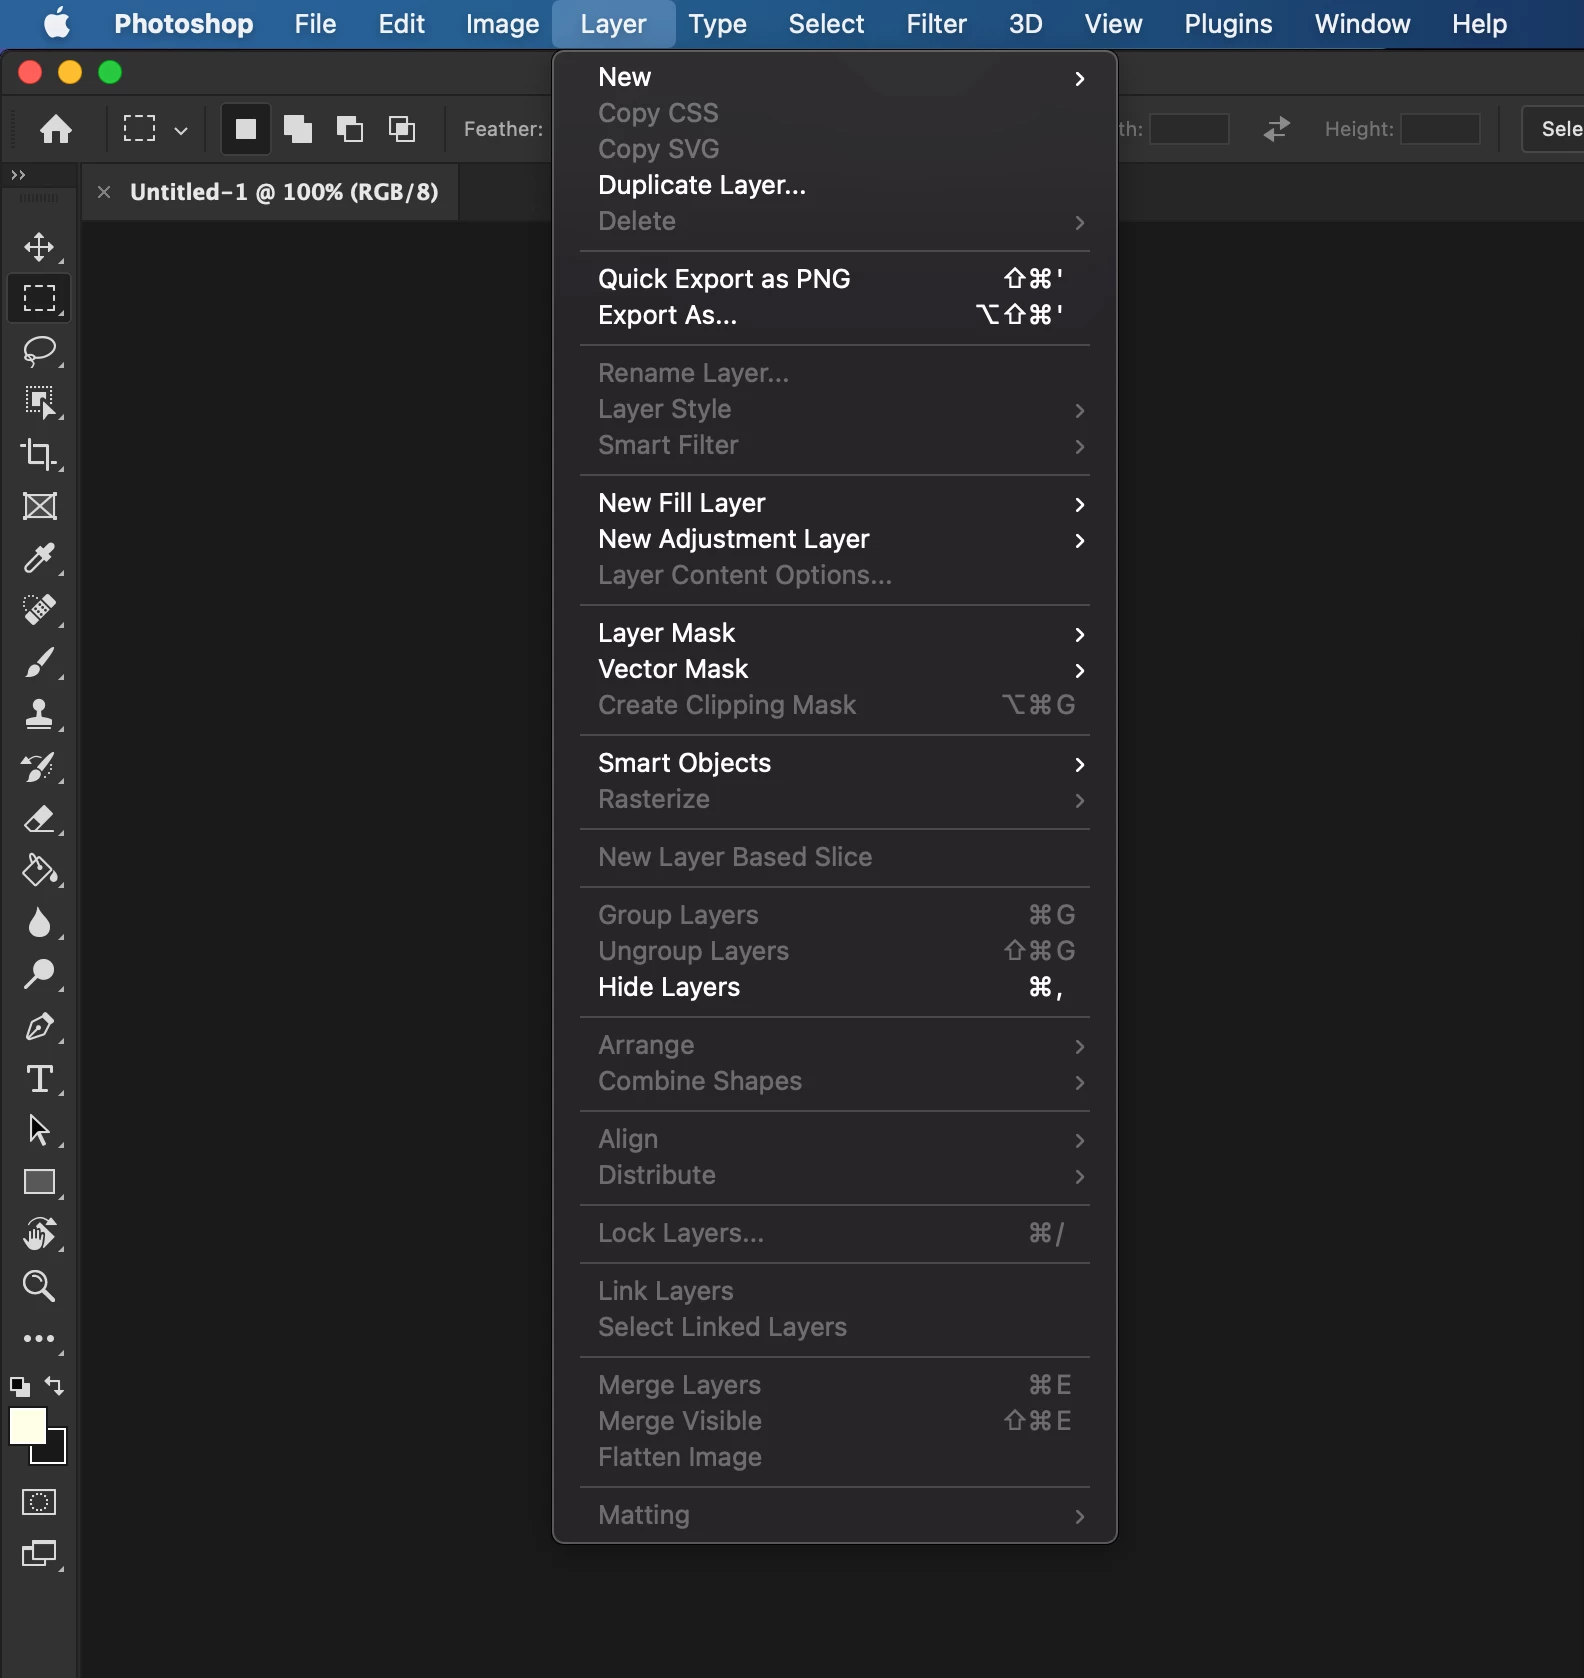
Task: Open the Apple menu
Action: 57,23
